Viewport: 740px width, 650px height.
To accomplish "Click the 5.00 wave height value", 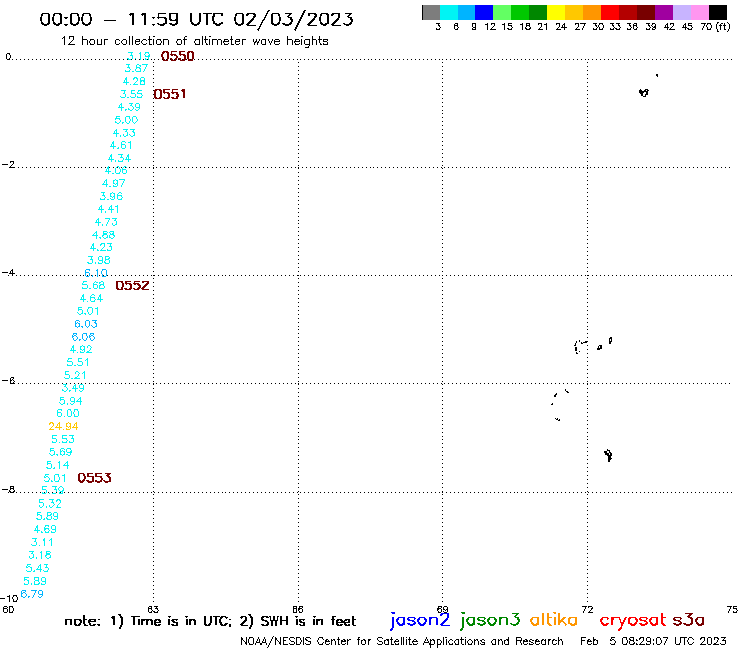I will pyautogui.click(x=126, y=120).
